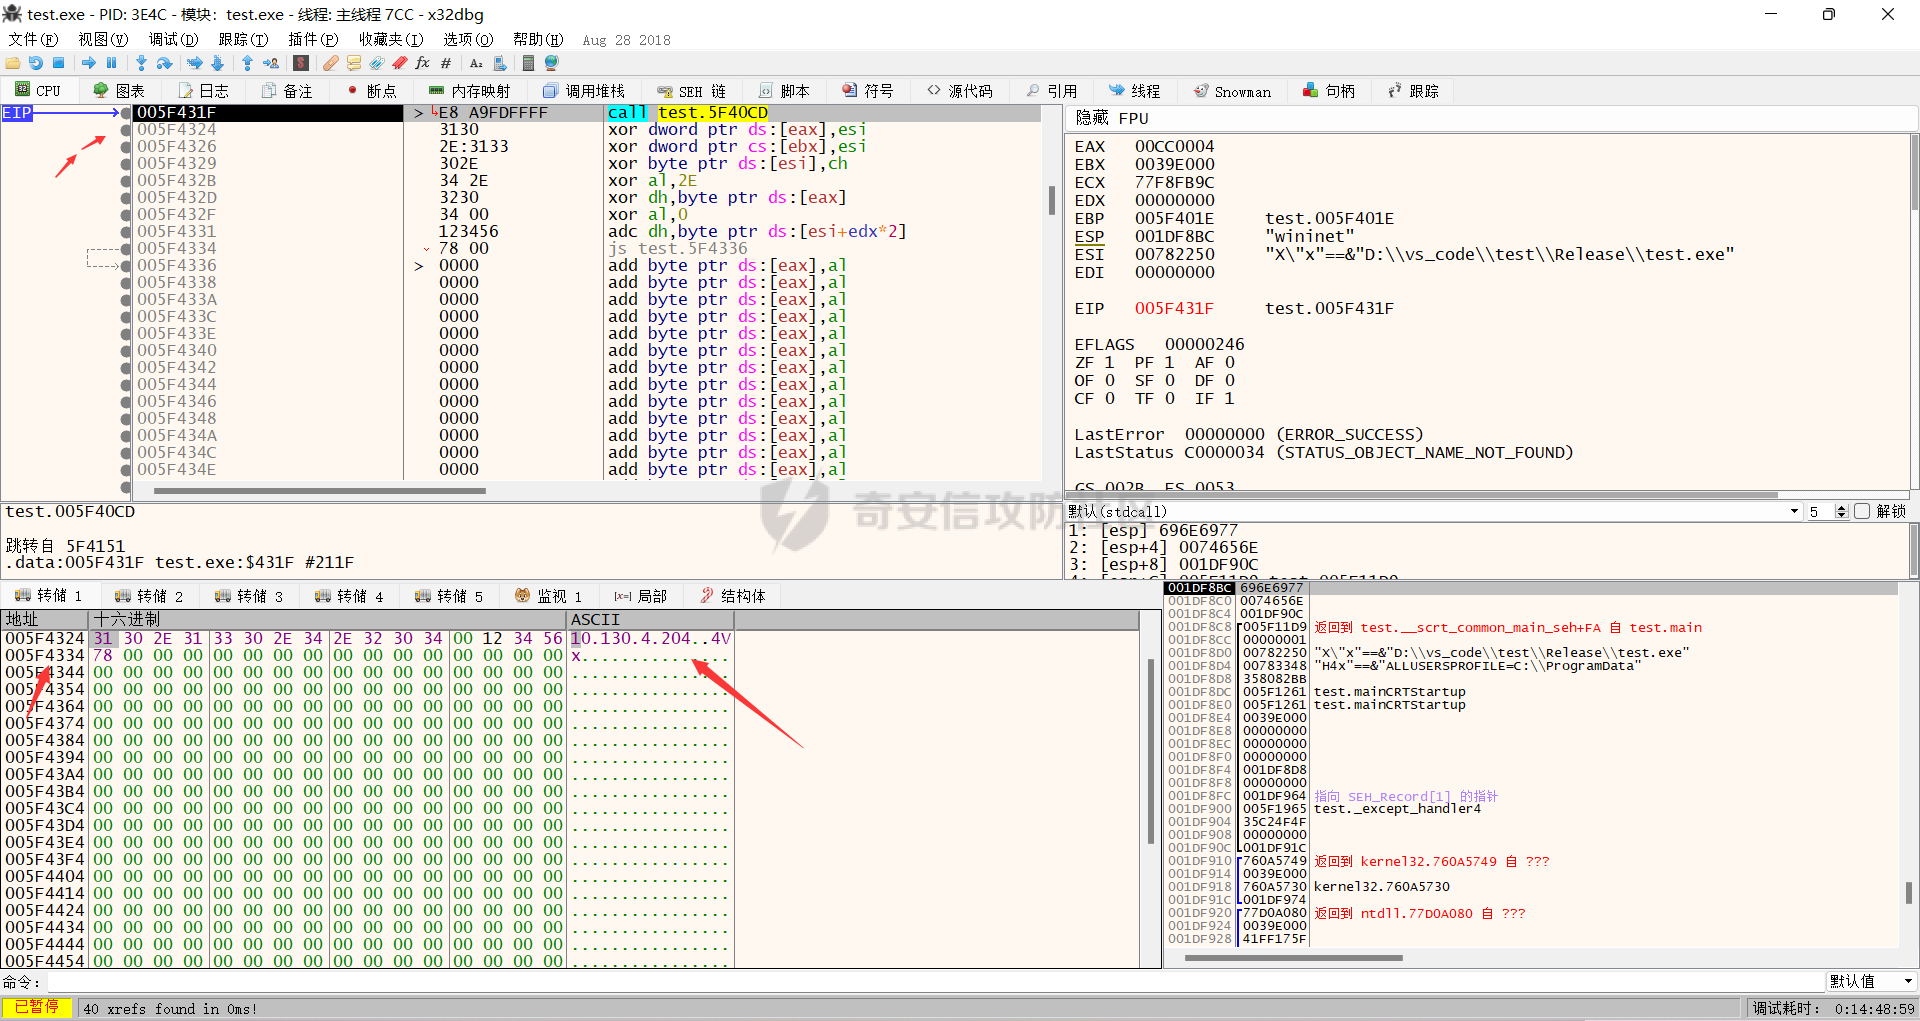Switch to the 内存映射 tab
This screenshot has height=1021, width=1920.
[470, 91]
